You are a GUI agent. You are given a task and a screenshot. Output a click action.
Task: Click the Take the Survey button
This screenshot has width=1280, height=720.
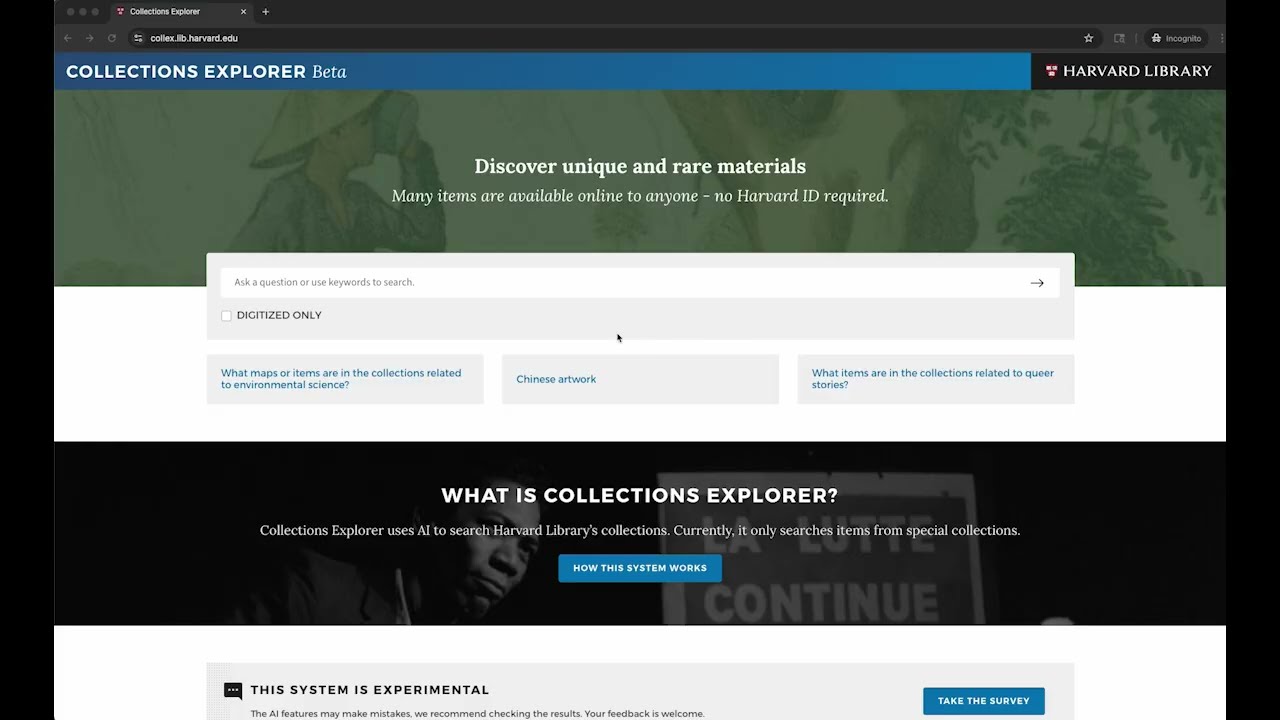(x=984, y=701)
